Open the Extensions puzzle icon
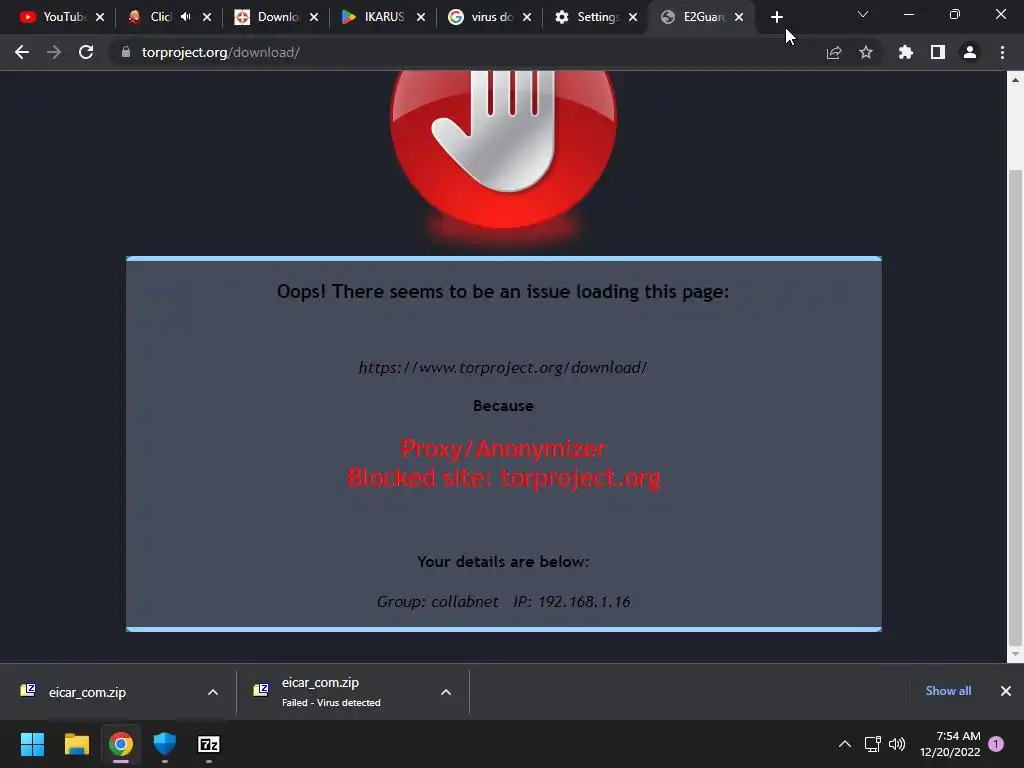The height and width of the screenshot is (768, 1024). 906,52
